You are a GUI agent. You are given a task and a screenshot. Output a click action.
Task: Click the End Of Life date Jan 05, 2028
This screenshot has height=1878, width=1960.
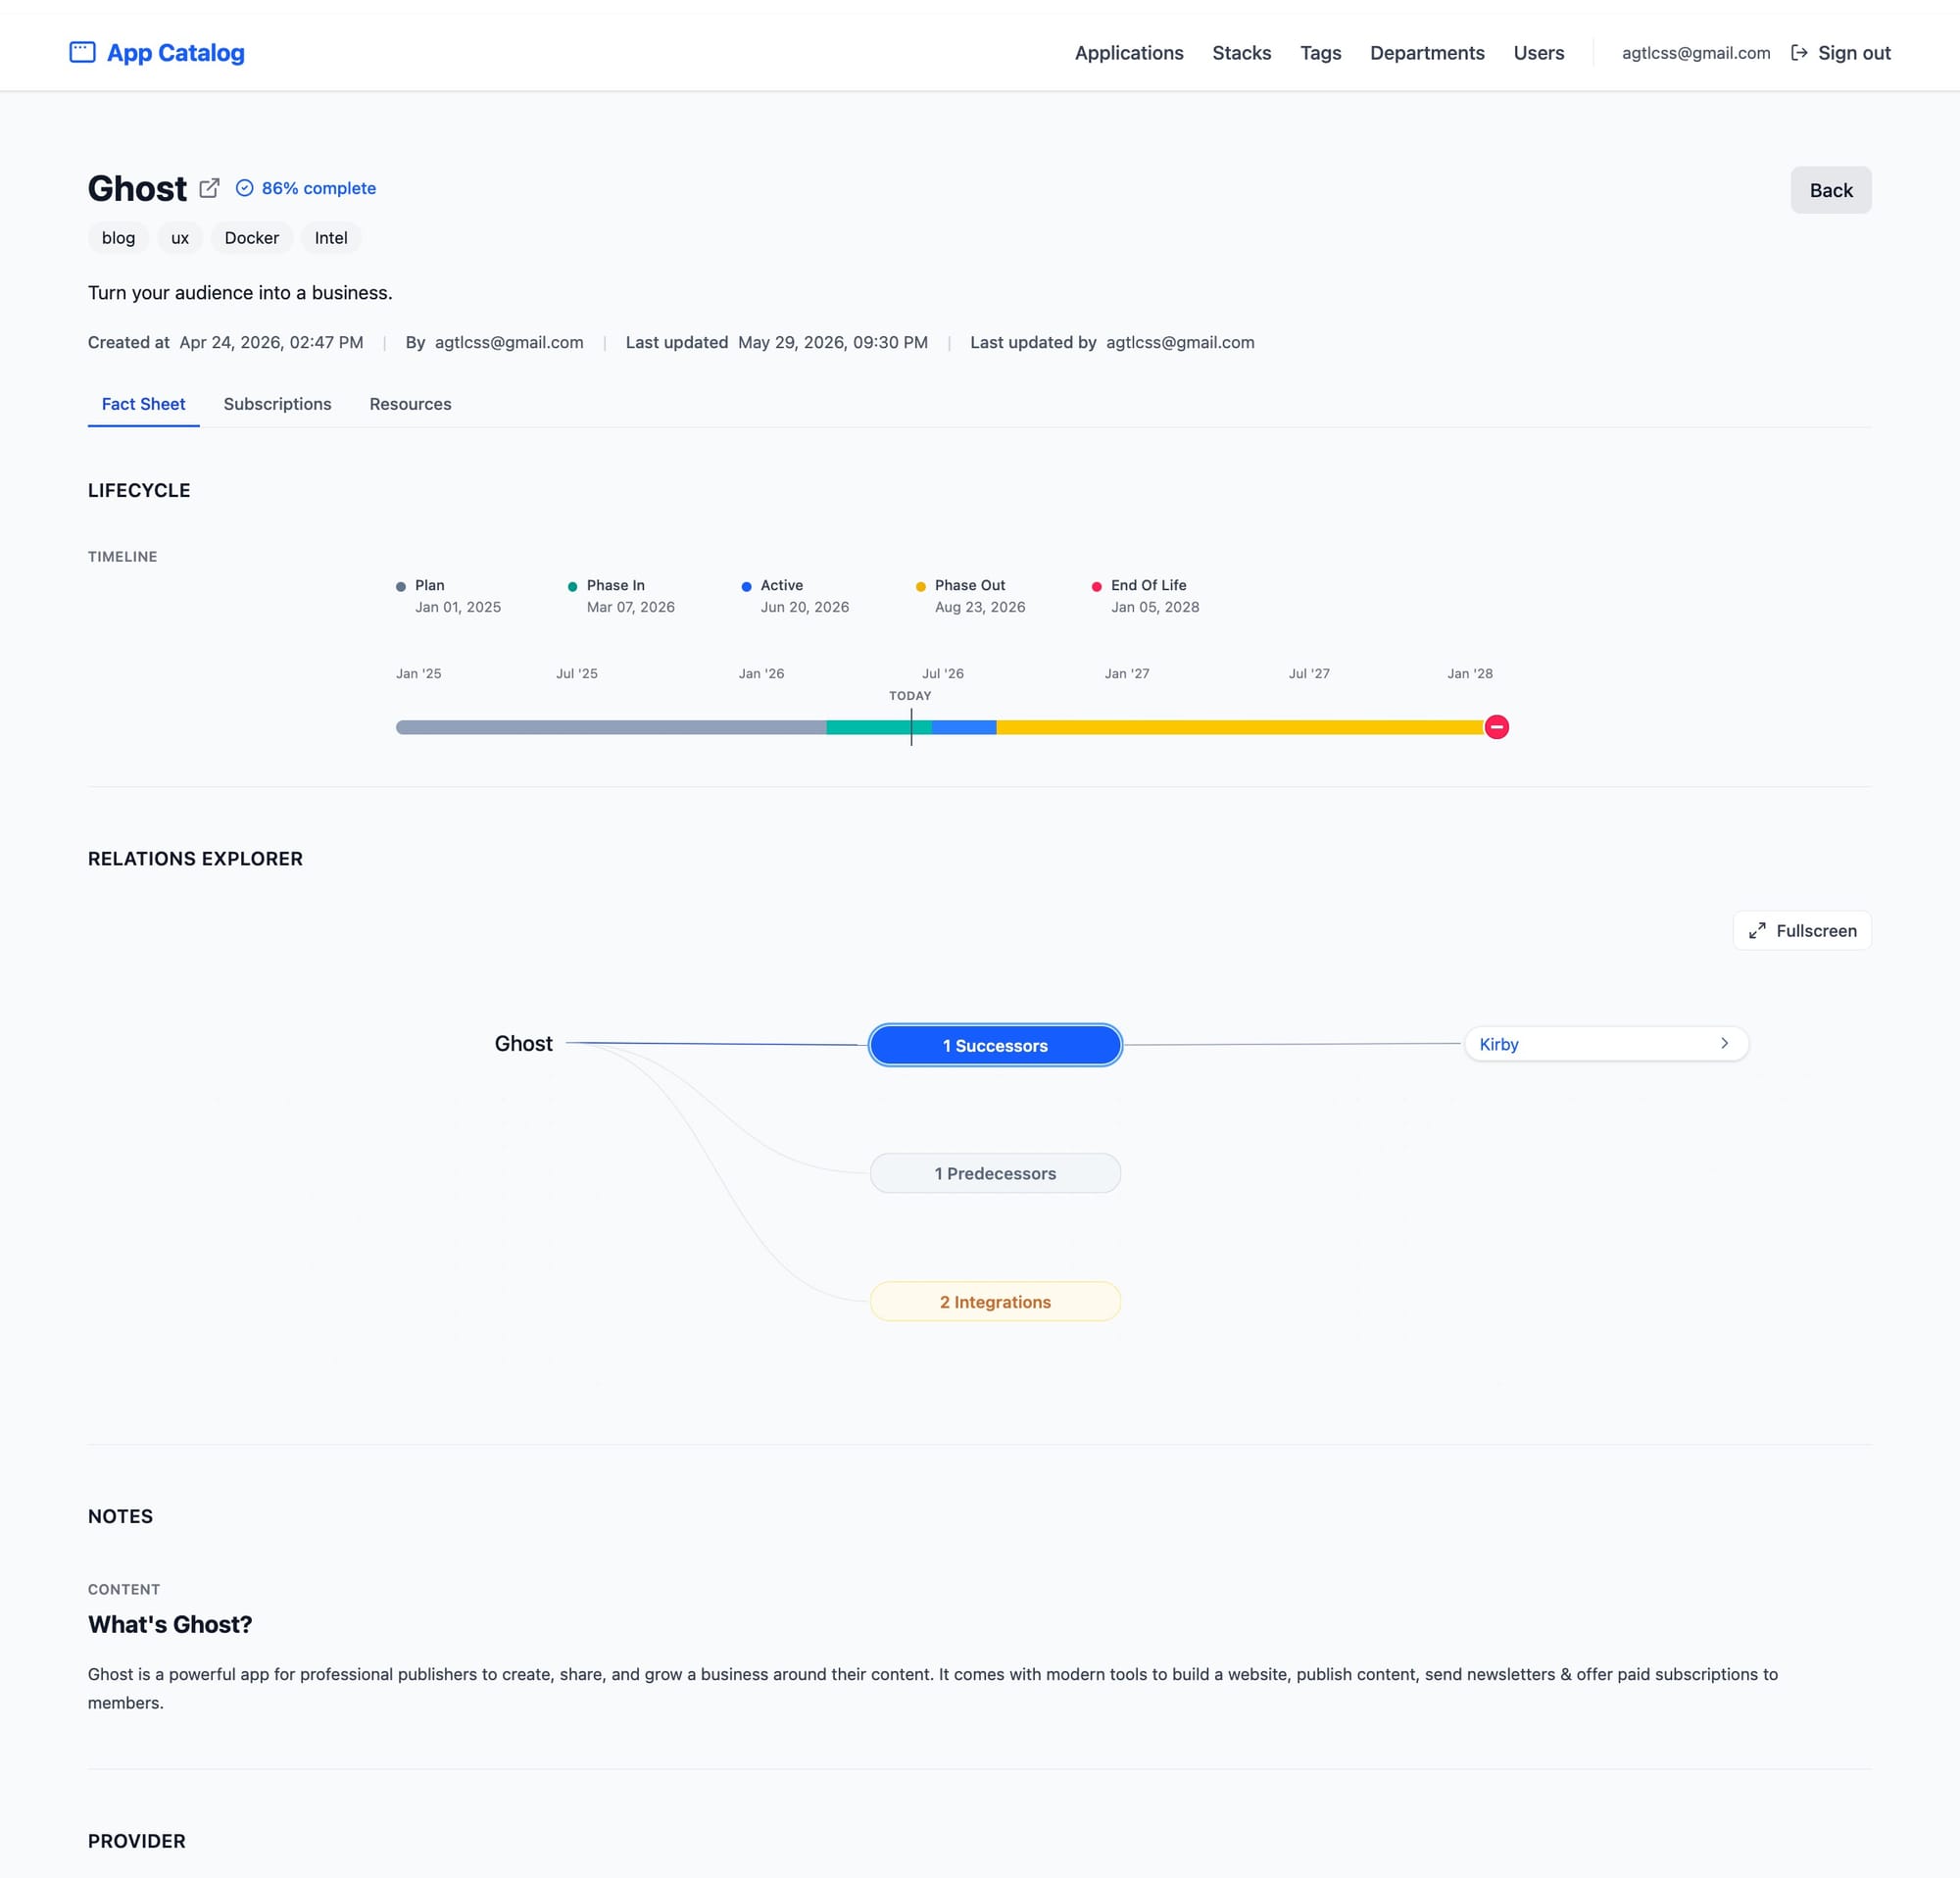(1155, 607)
